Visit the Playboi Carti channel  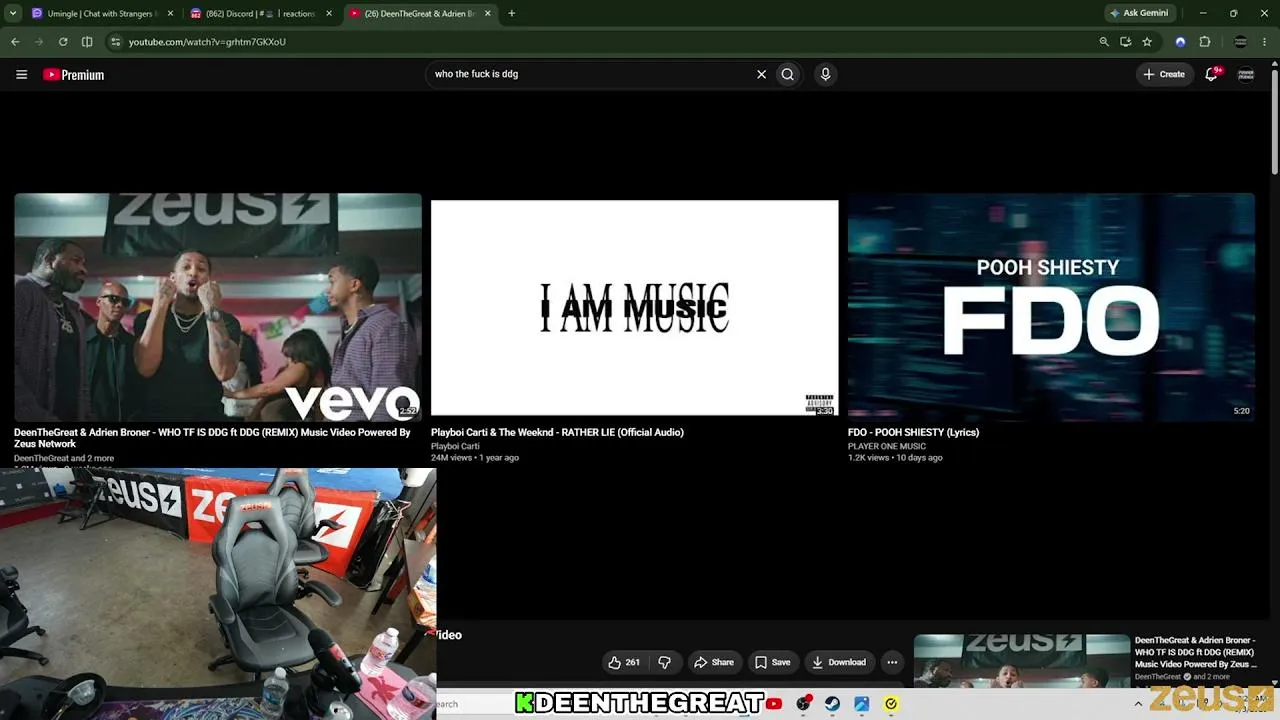pyautogui.click(x=455, y=446)
